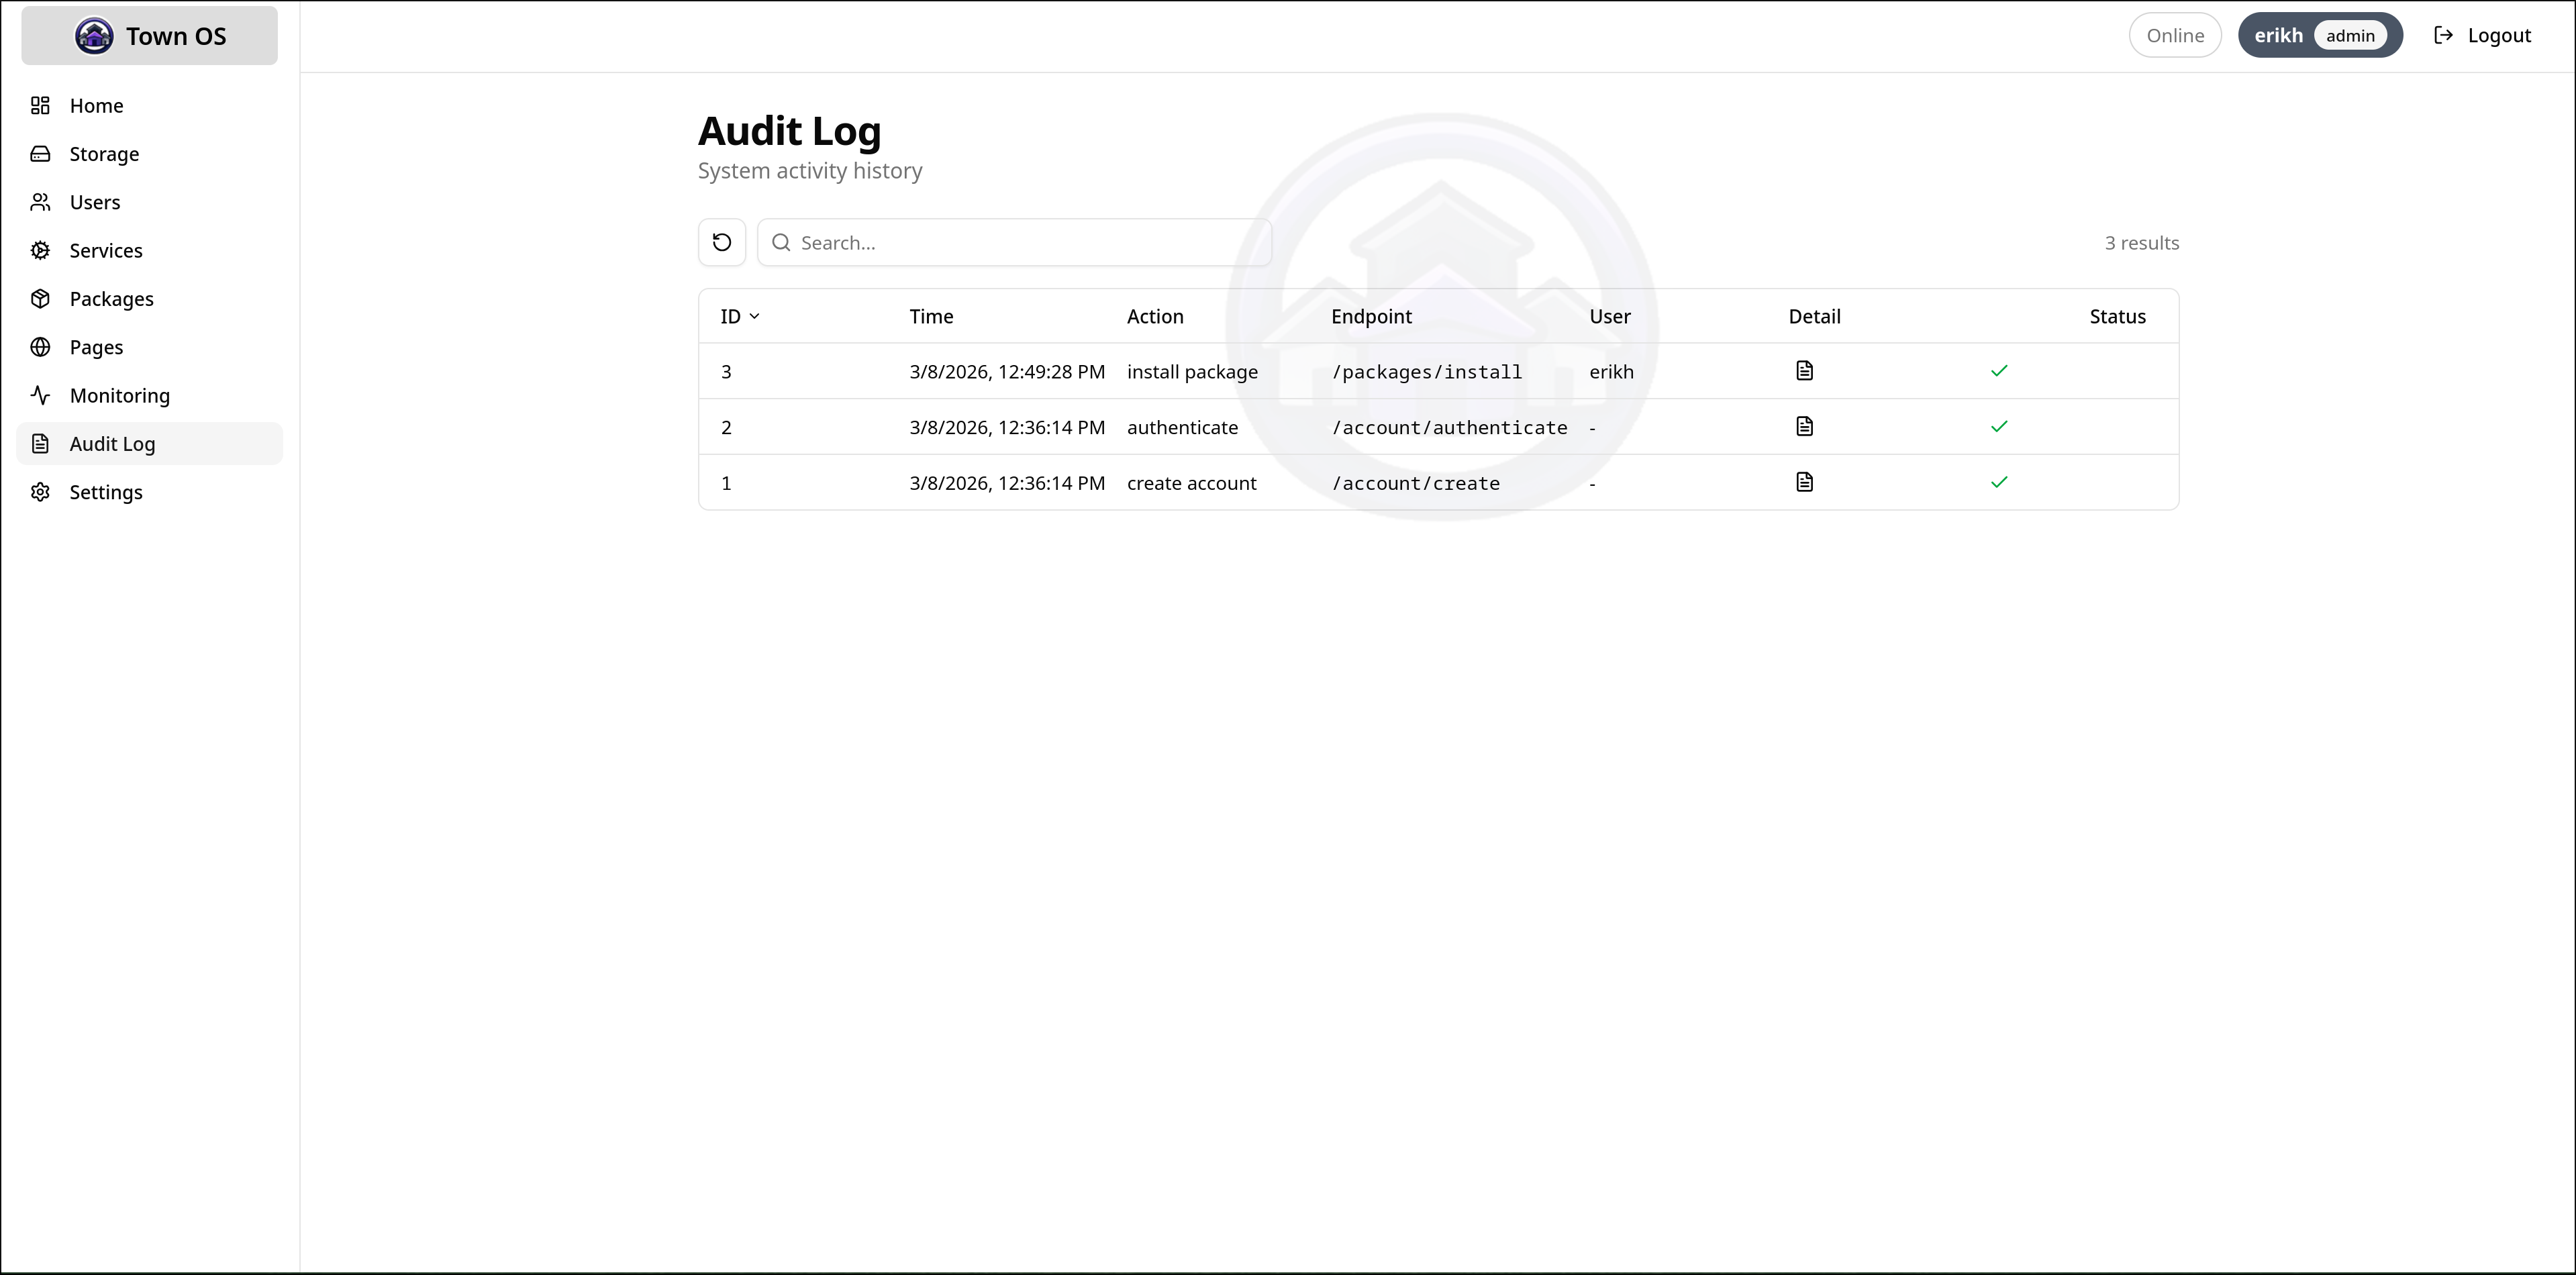The image size is (2576, 1275).
Task: Navigate to Home from the sidebar
Action: coord(95,105)
